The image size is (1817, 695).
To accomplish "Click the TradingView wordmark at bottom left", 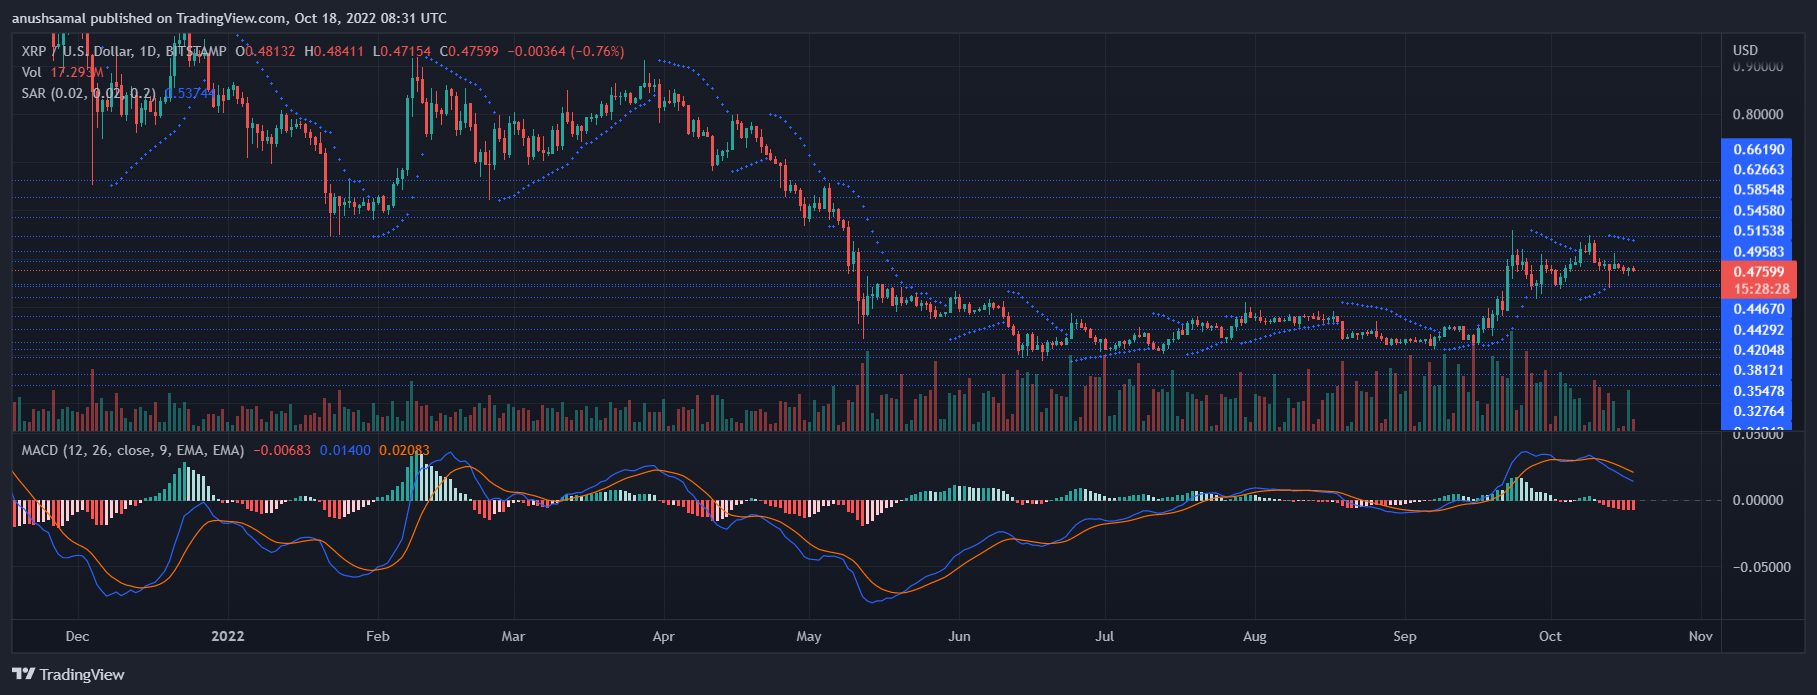I will tap(82, 675).
